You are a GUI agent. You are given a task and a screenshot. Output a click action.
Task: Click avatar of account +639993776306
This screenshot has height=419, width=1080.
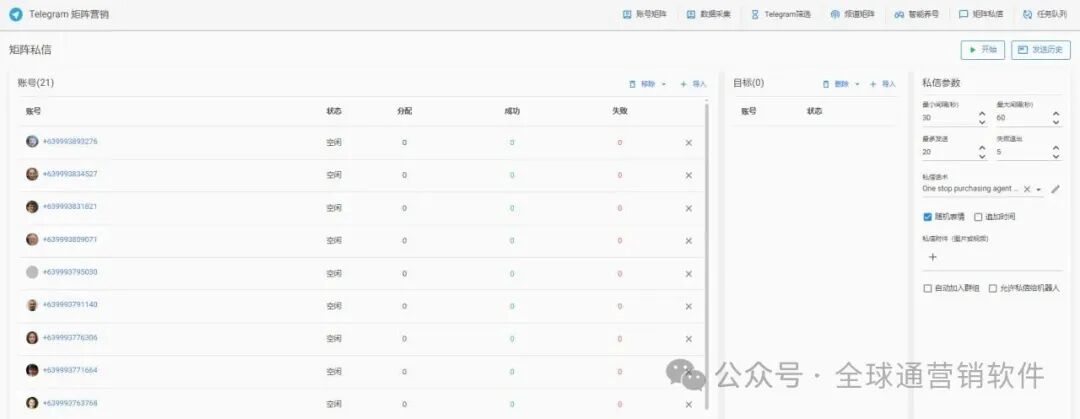click(x=32, y=338)
